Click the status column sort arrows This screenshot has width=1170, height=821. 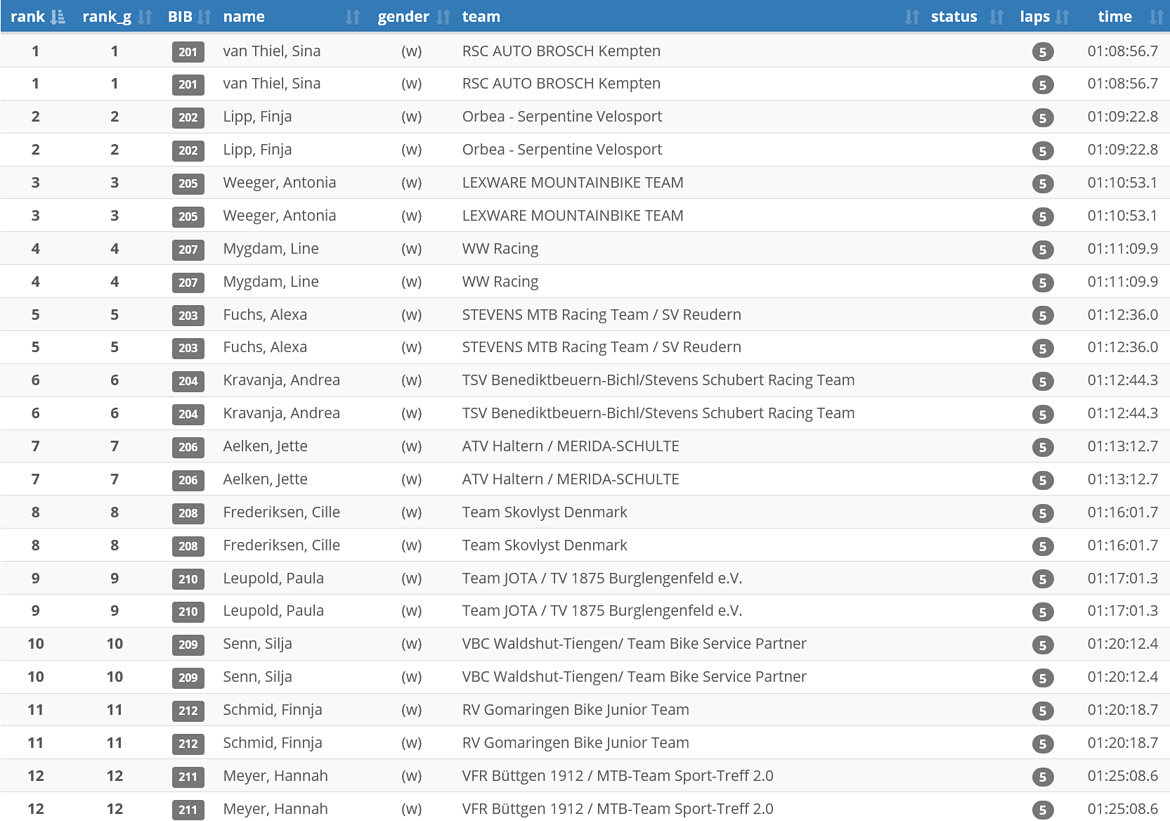click(x=996, y=16)
